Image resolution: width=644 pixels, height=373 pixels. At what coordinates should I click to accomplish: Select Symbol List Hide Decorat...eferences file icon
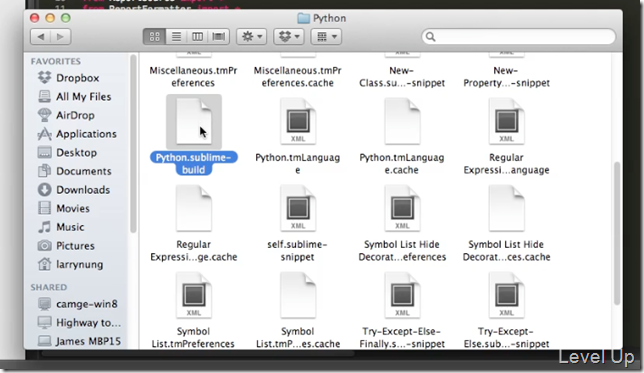[402, 209]
